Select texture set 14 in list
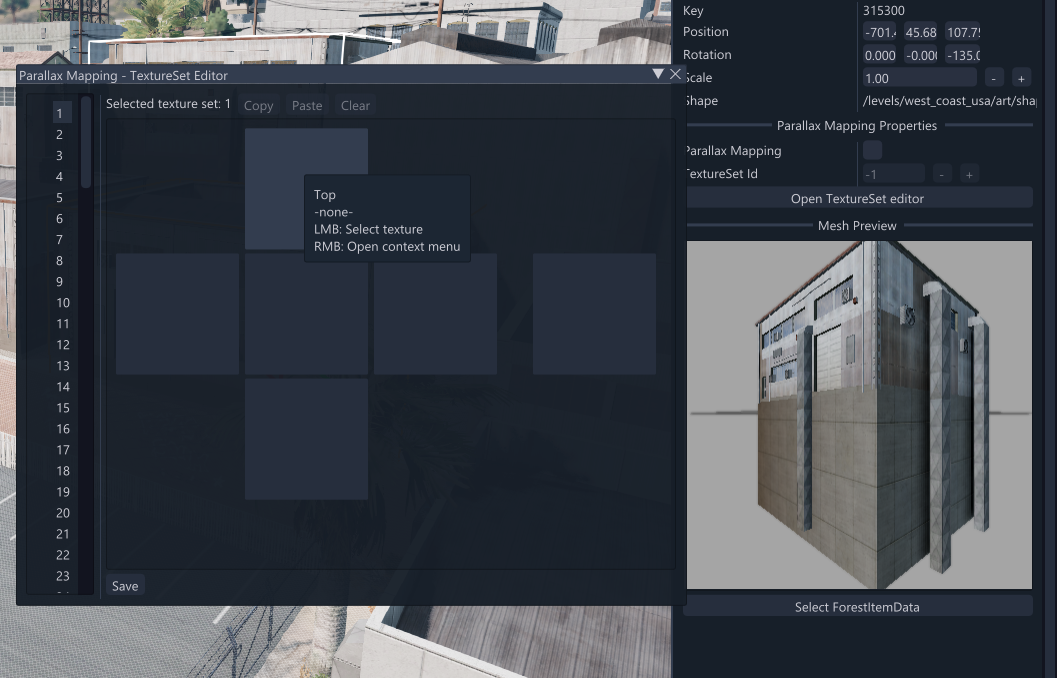Image resolution: width=1057 pixels, height=678 pixels. coord(62,386)
